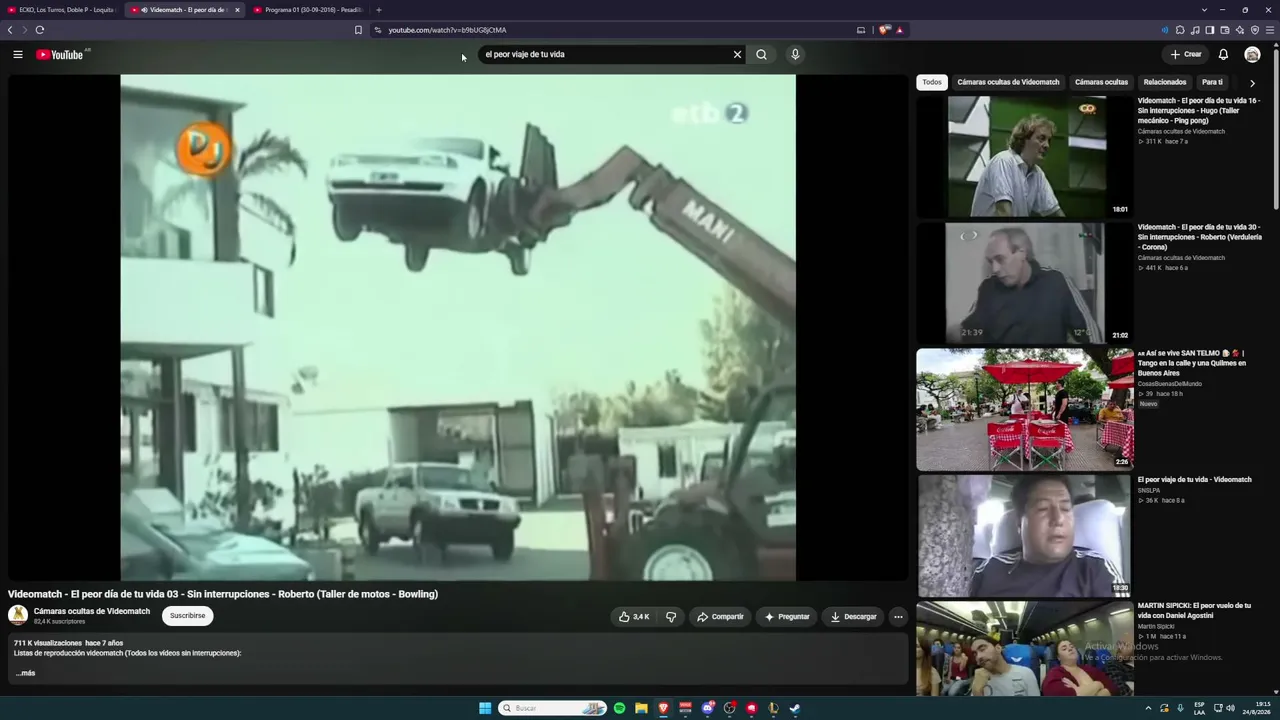The width and height of the screenshot is (1280, 720).
Task: Click the main video player
Action: click(x=458, y=327)
